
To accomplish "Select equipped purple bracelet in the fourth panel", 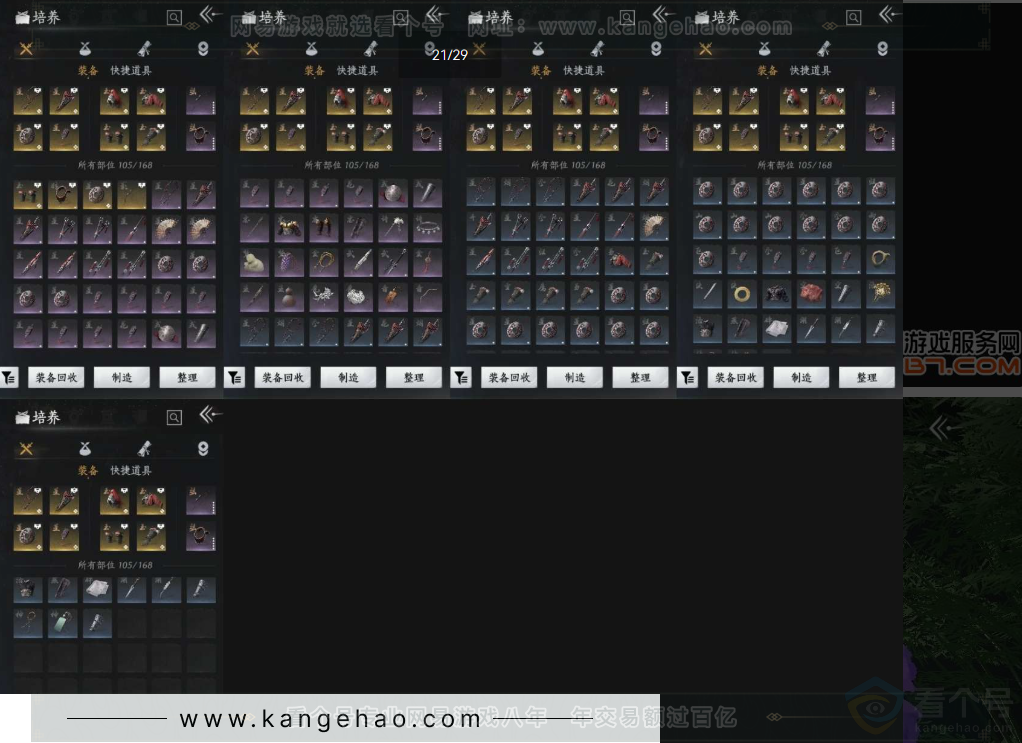I will click(x=880, y=136).
